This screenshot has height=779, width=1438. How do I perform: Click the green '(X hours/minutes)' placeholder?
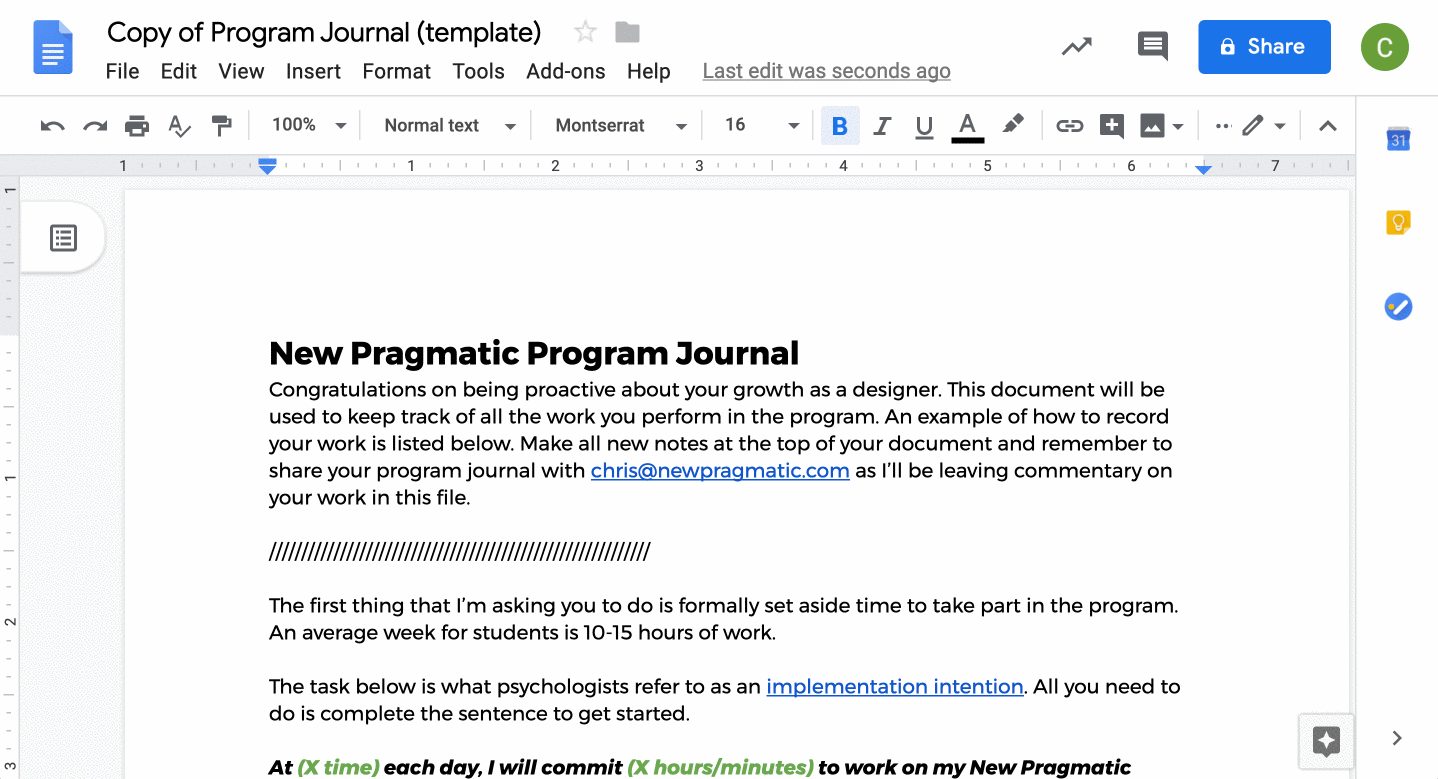[720, 768]
